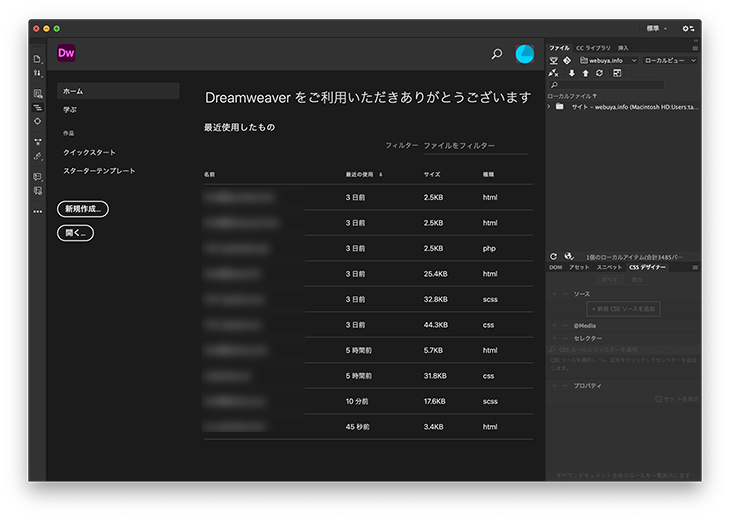730x519 pixels.
Task: Expand the サイト - webuya.info folder tree
Action: (549, 107)
